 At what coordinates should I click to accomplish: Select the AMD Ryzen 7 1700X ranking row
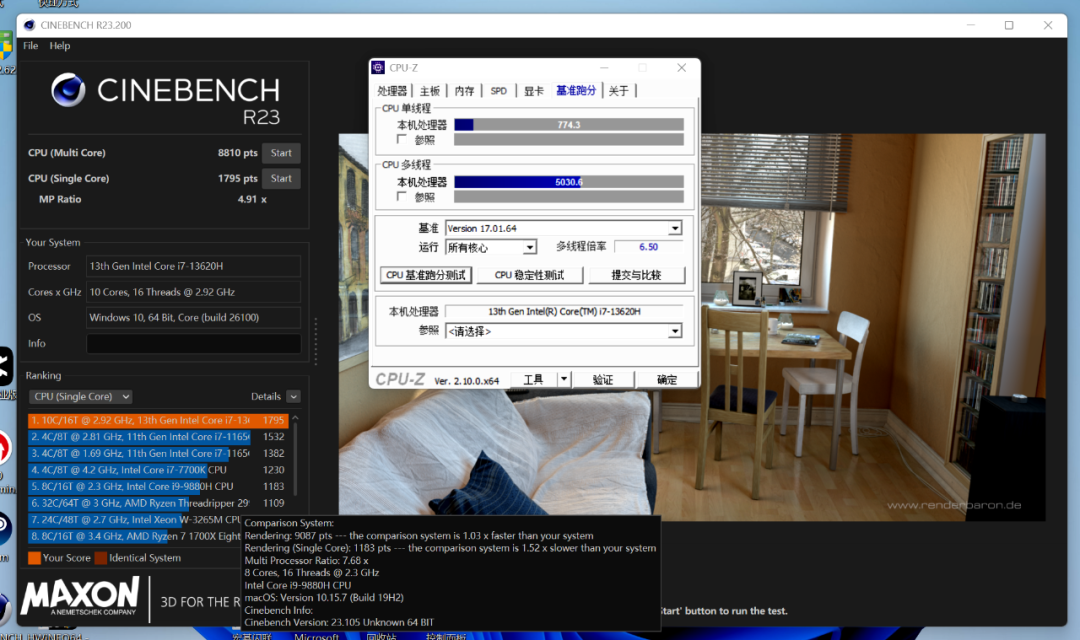pos(135,536)
